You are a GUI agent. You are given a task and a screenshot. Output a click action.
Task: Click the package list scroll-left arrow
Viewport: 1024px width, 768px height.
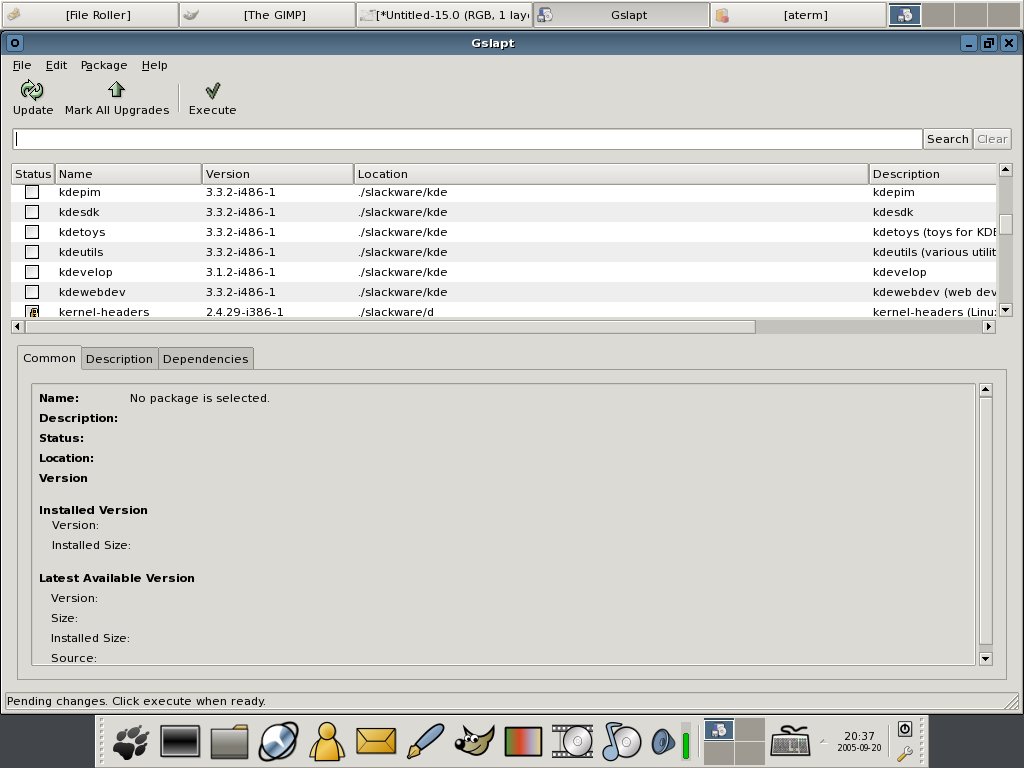click(18, 327)
